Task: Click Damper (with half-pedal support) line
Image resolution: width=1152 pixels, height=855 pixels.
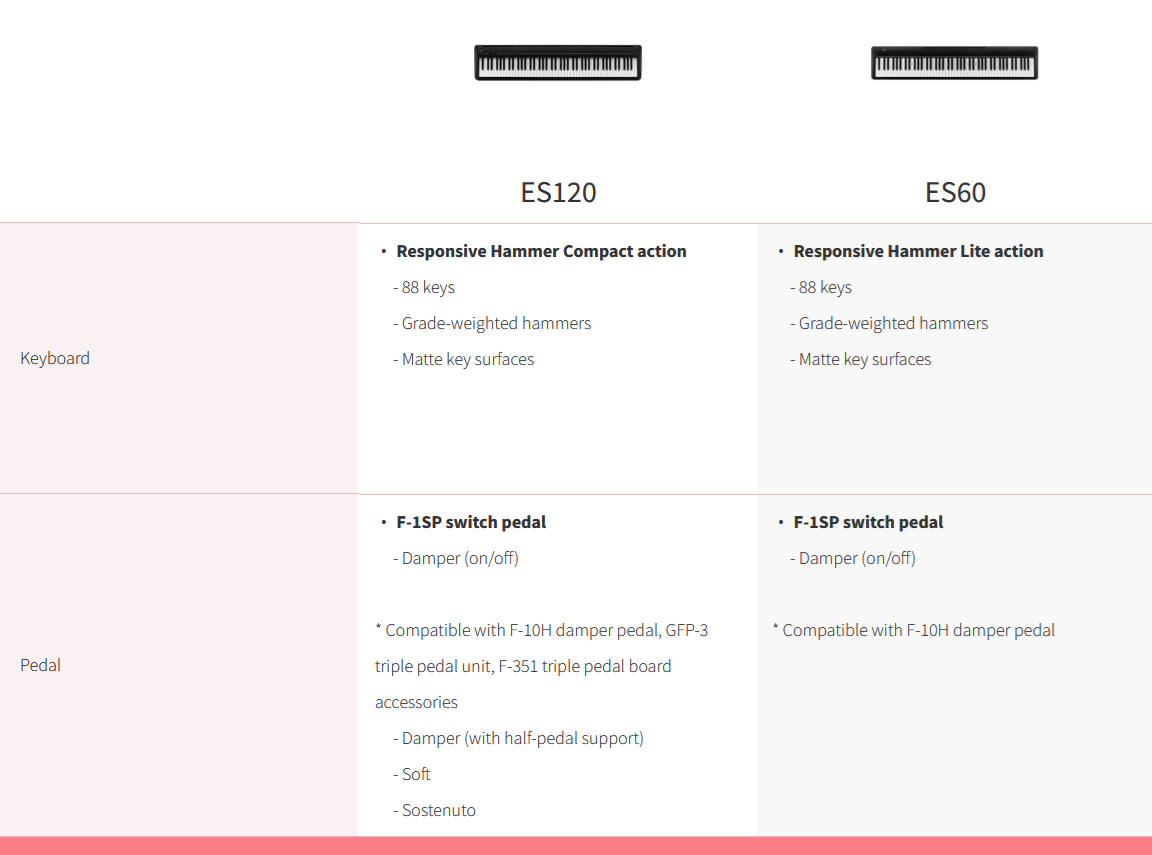Action: pos(518,738)
